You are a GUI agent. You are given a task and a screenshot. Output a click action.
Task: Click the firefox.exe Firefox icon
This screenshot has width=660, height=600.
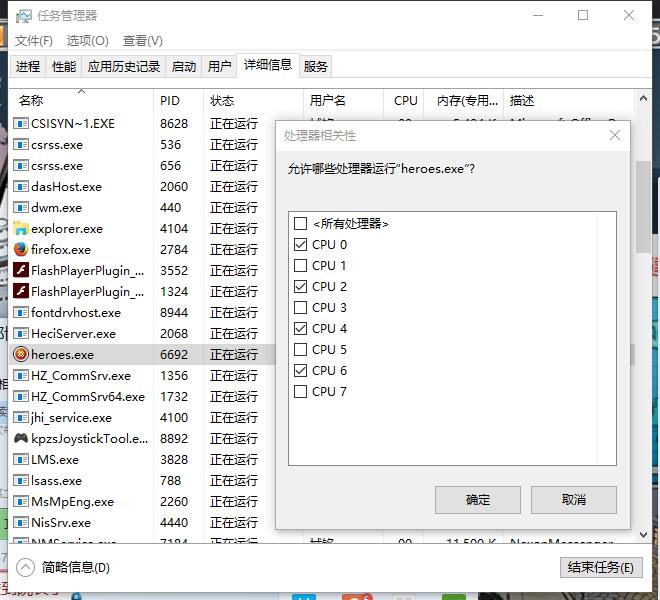pyautogui.click(x=21, y=249)
